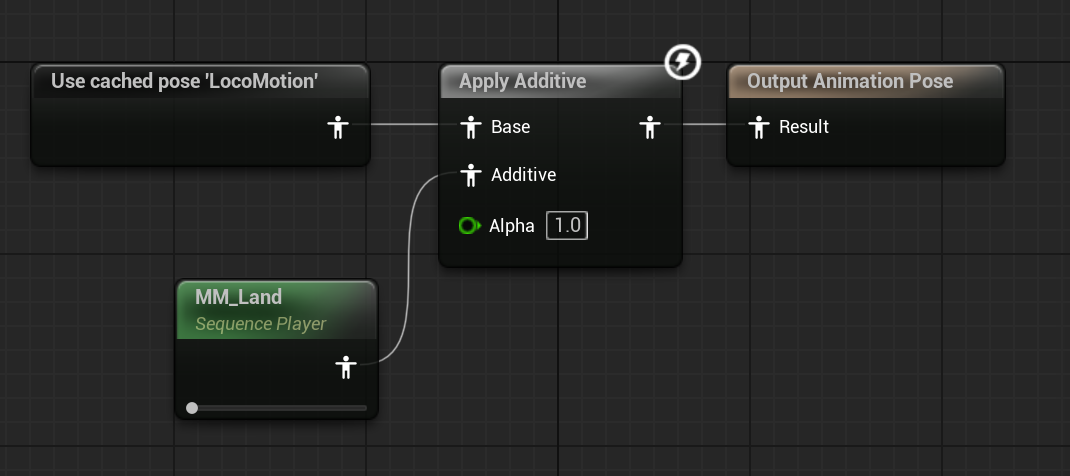Click the Additive input pose pin
This screenshot has width=1070, height=476.
[470, 175]
